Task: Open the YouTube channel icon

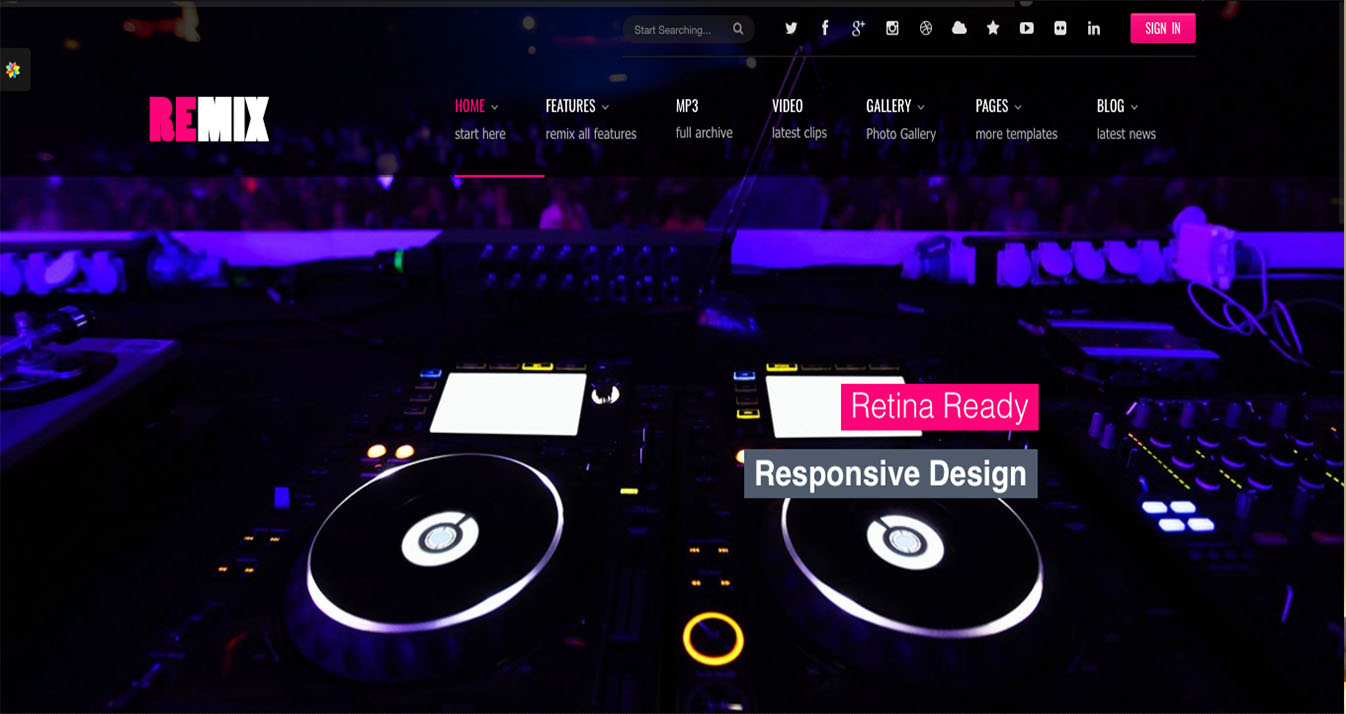Action: pos(1026,29)
